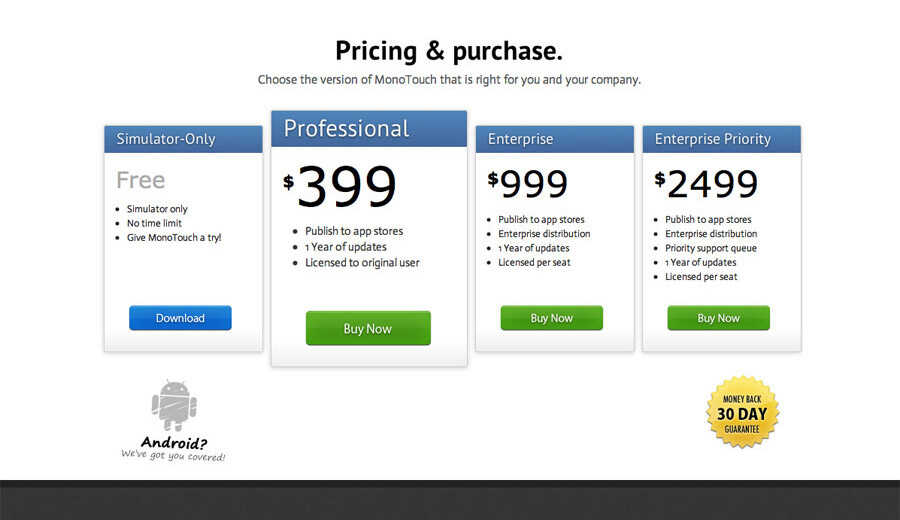Click the Free price label
900x520 pixels.
pos(141,180)
